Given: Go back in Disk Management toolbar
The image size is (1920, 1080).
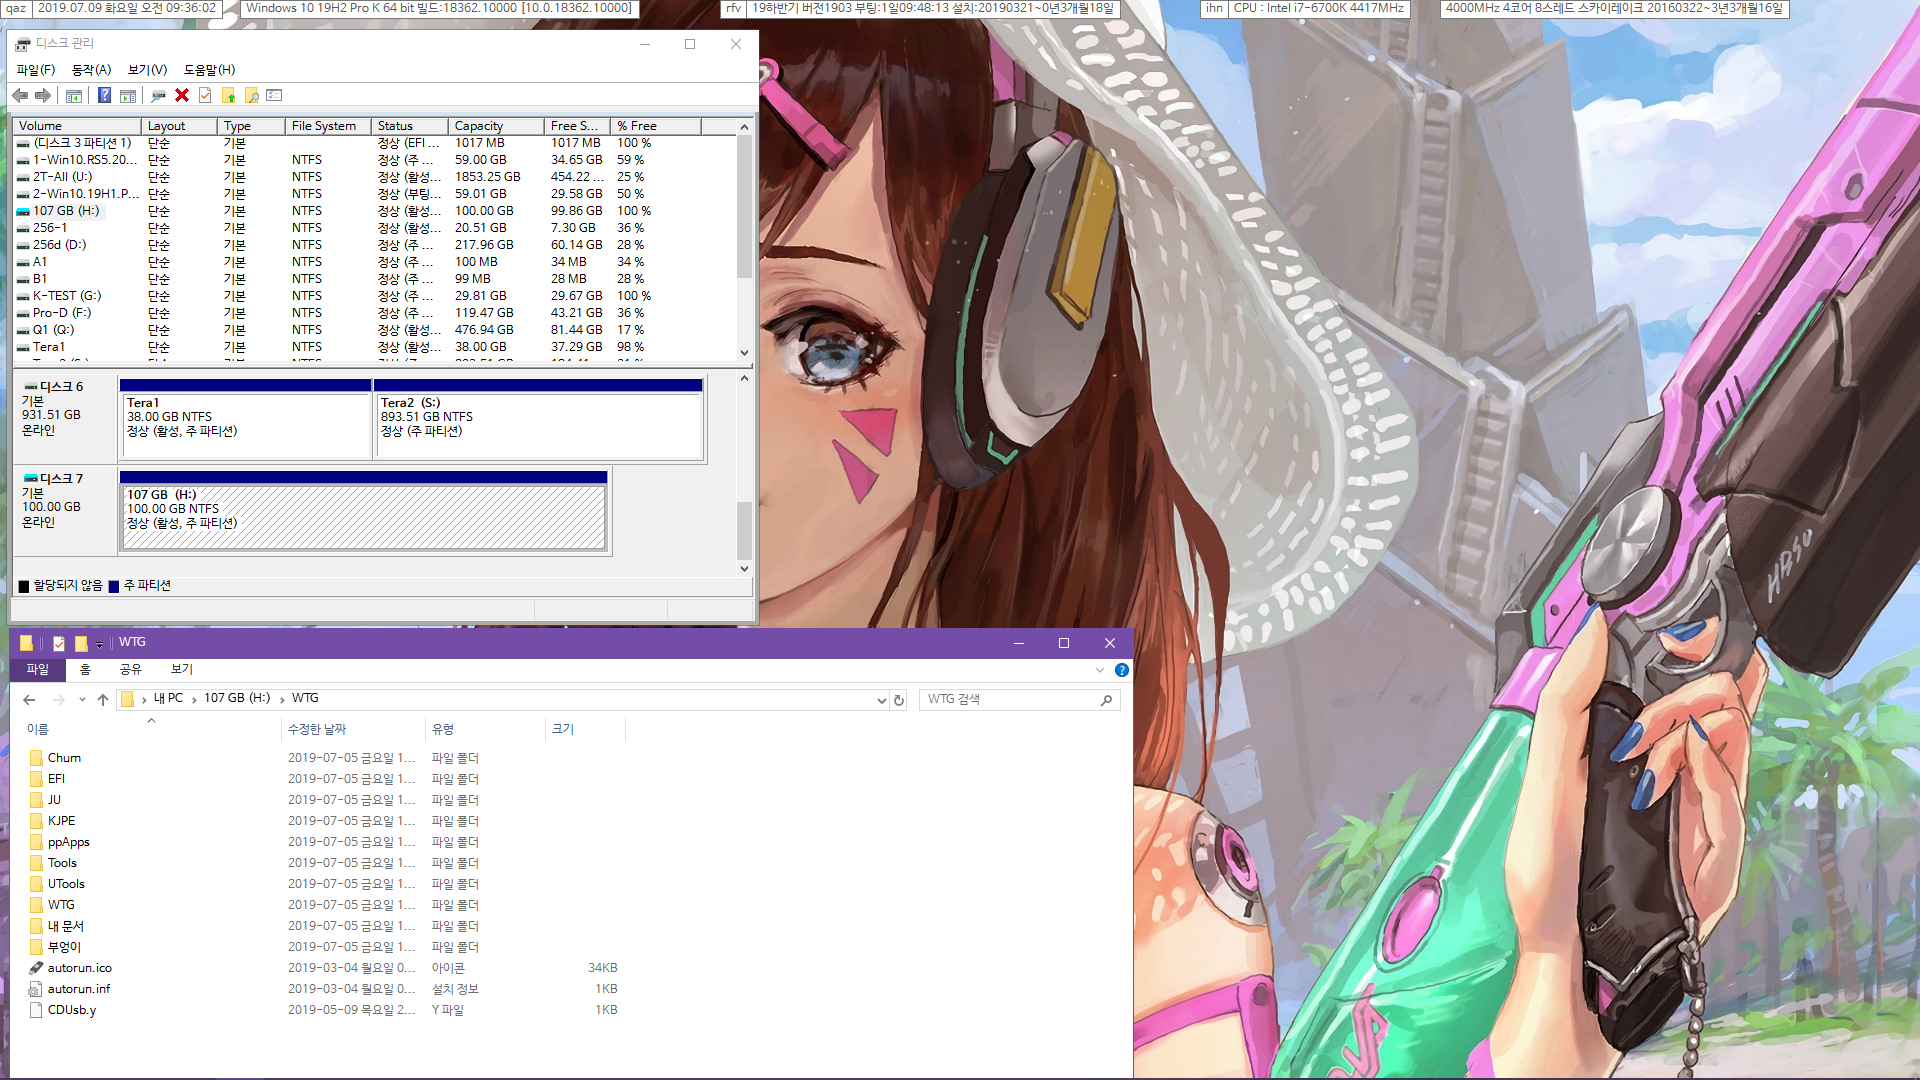Looking at the screenshot, I should (20, 95).
